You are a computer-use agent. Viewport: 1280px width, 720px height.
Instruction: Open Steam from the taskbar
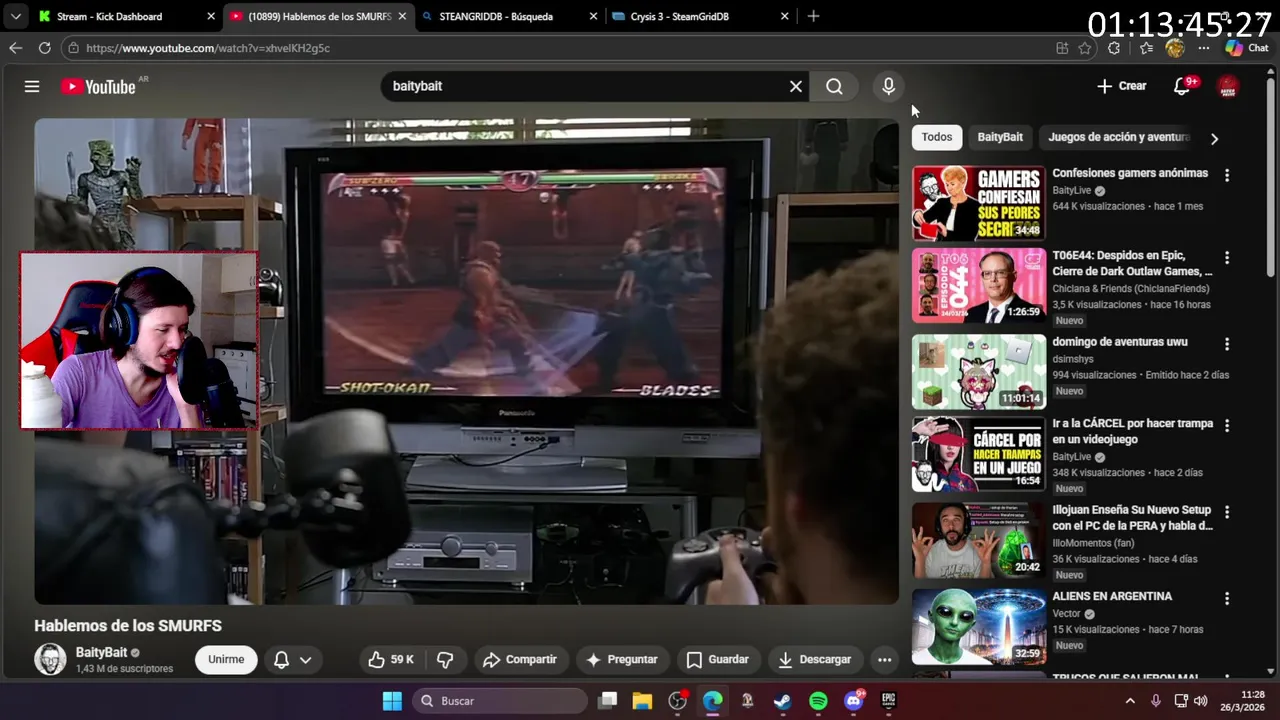click(x=782, y=701)
